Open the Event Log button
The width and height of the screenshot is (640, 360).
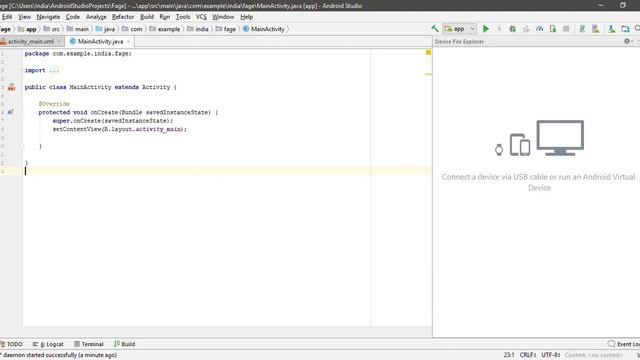(623, 344)
